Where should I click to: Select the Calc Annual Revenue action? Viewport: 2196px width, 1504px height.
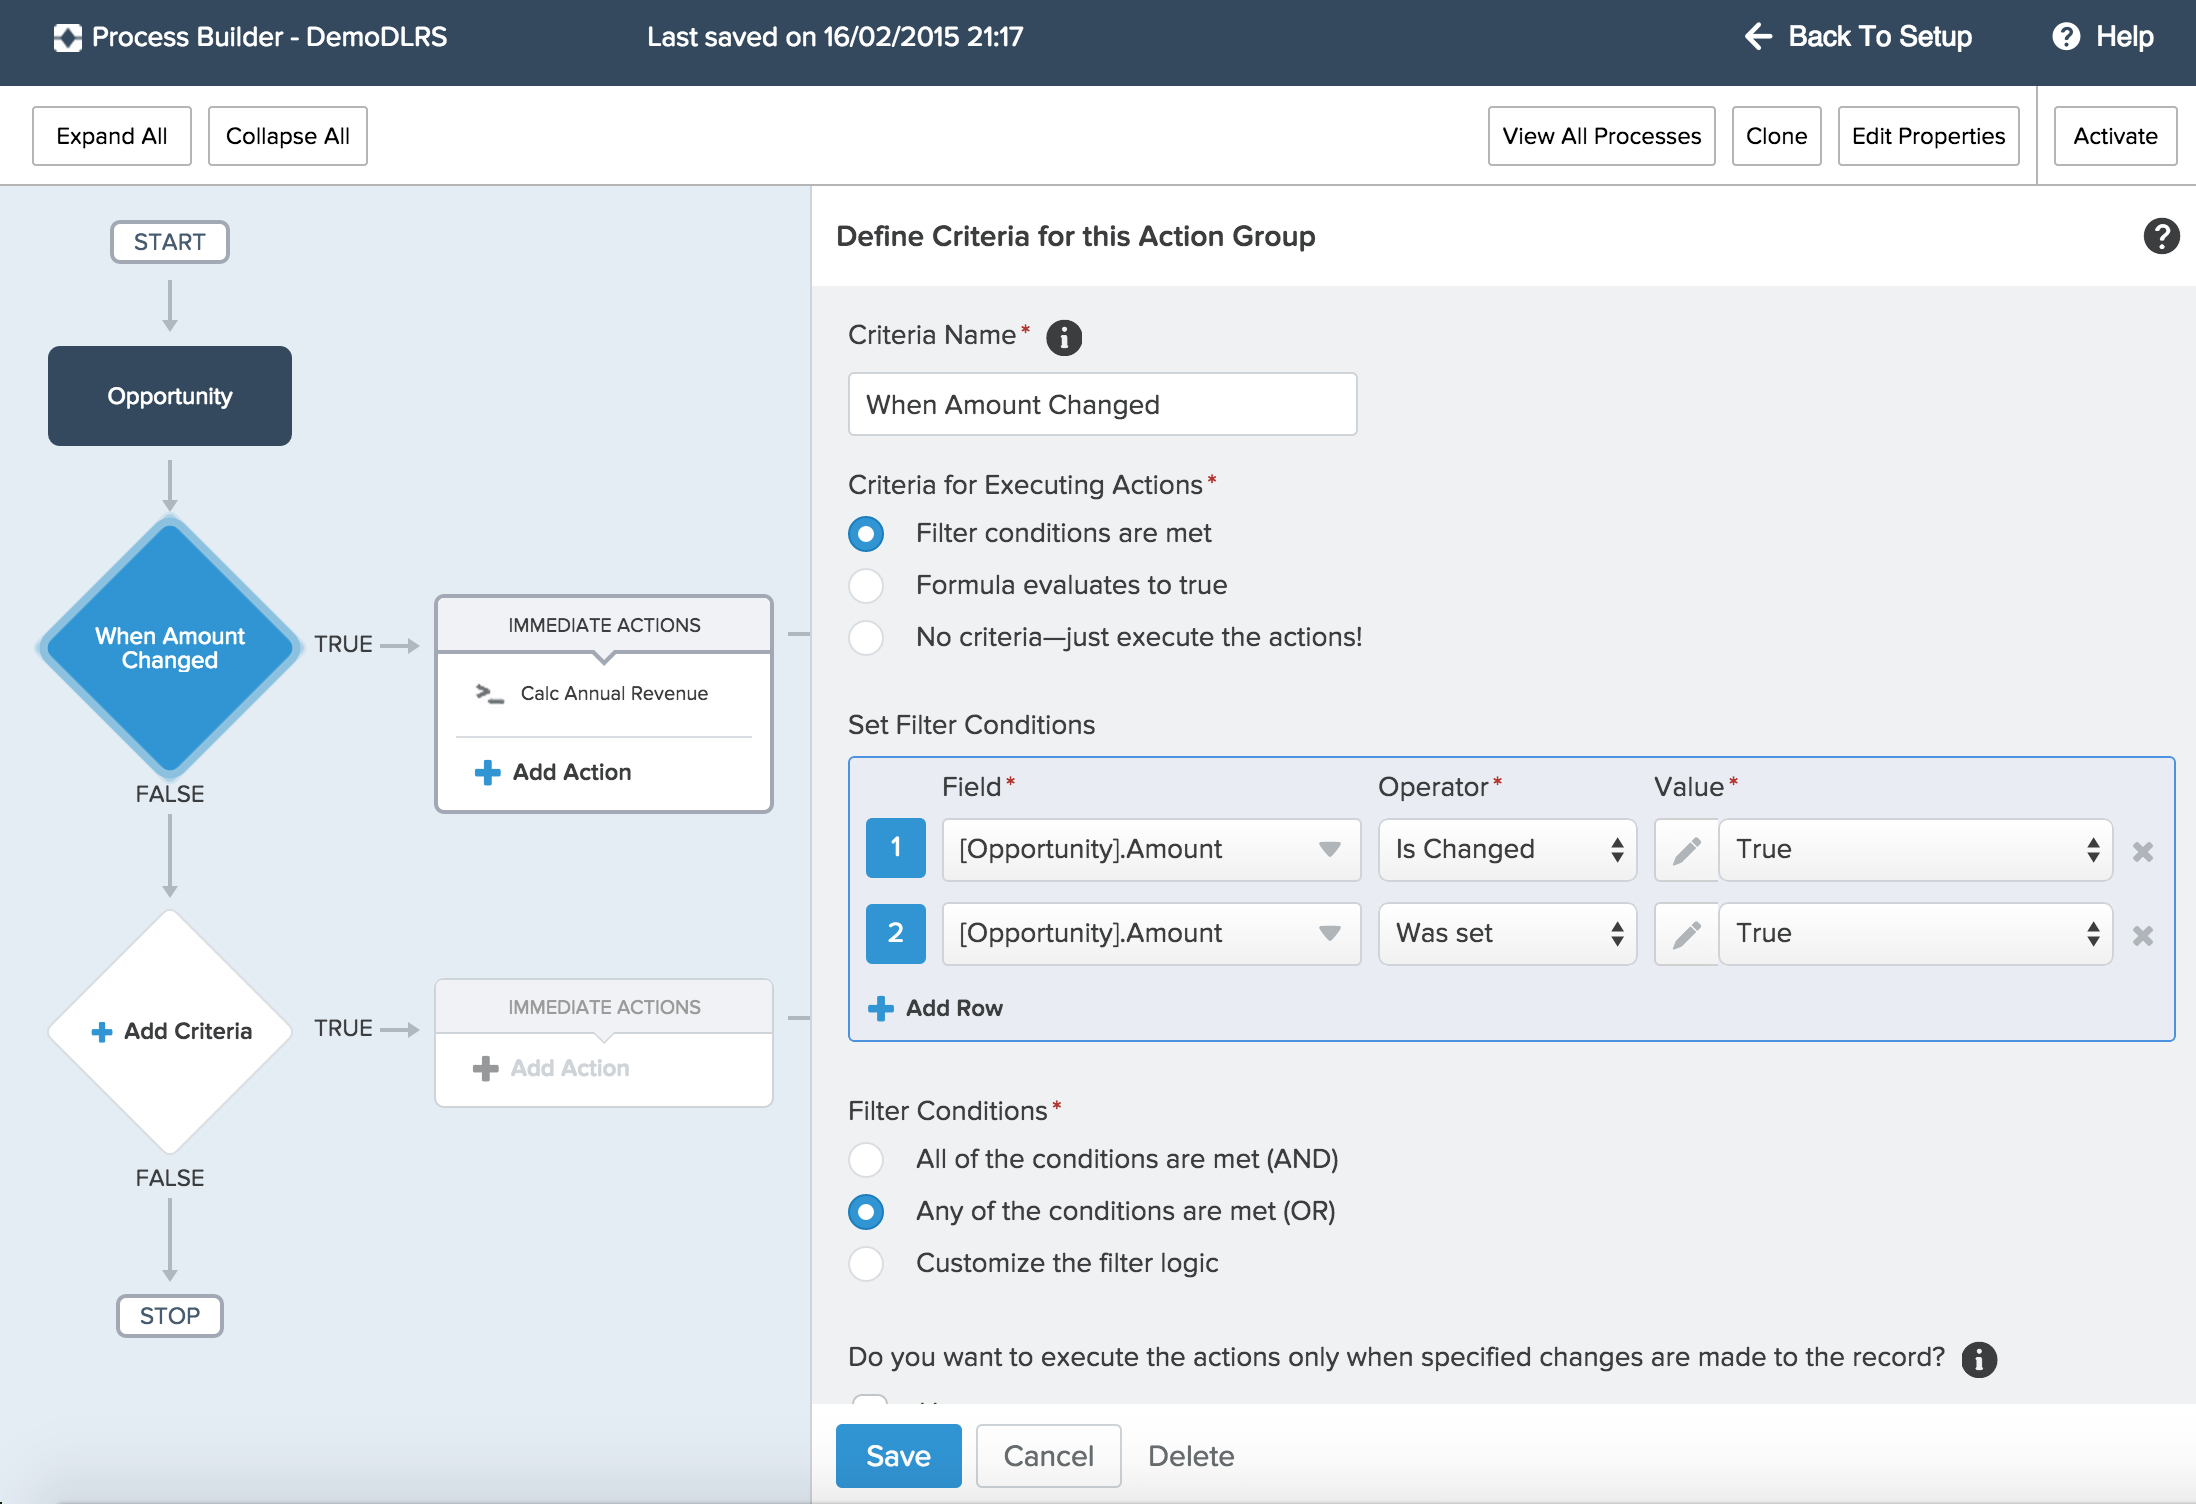coord(613,693)
